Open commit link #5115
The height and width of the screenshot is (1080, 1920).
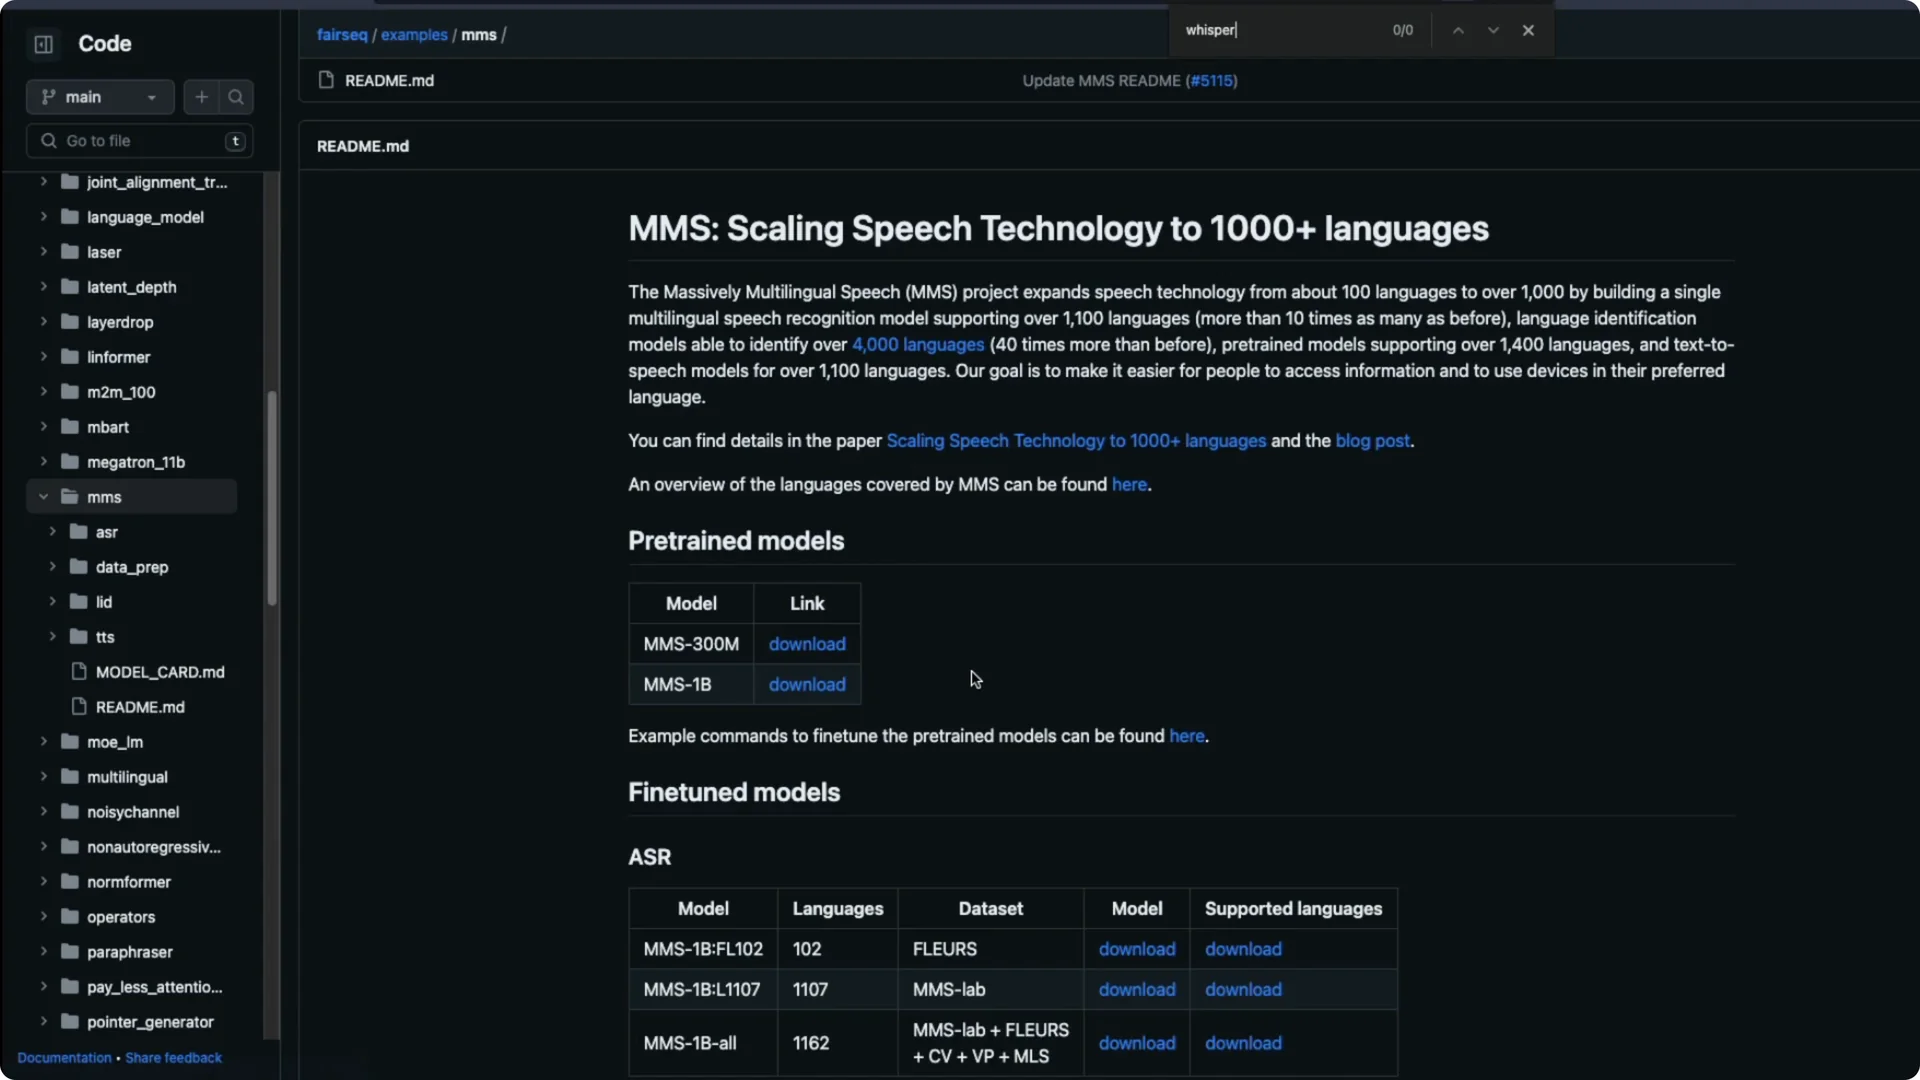[x=1212, y=81]
